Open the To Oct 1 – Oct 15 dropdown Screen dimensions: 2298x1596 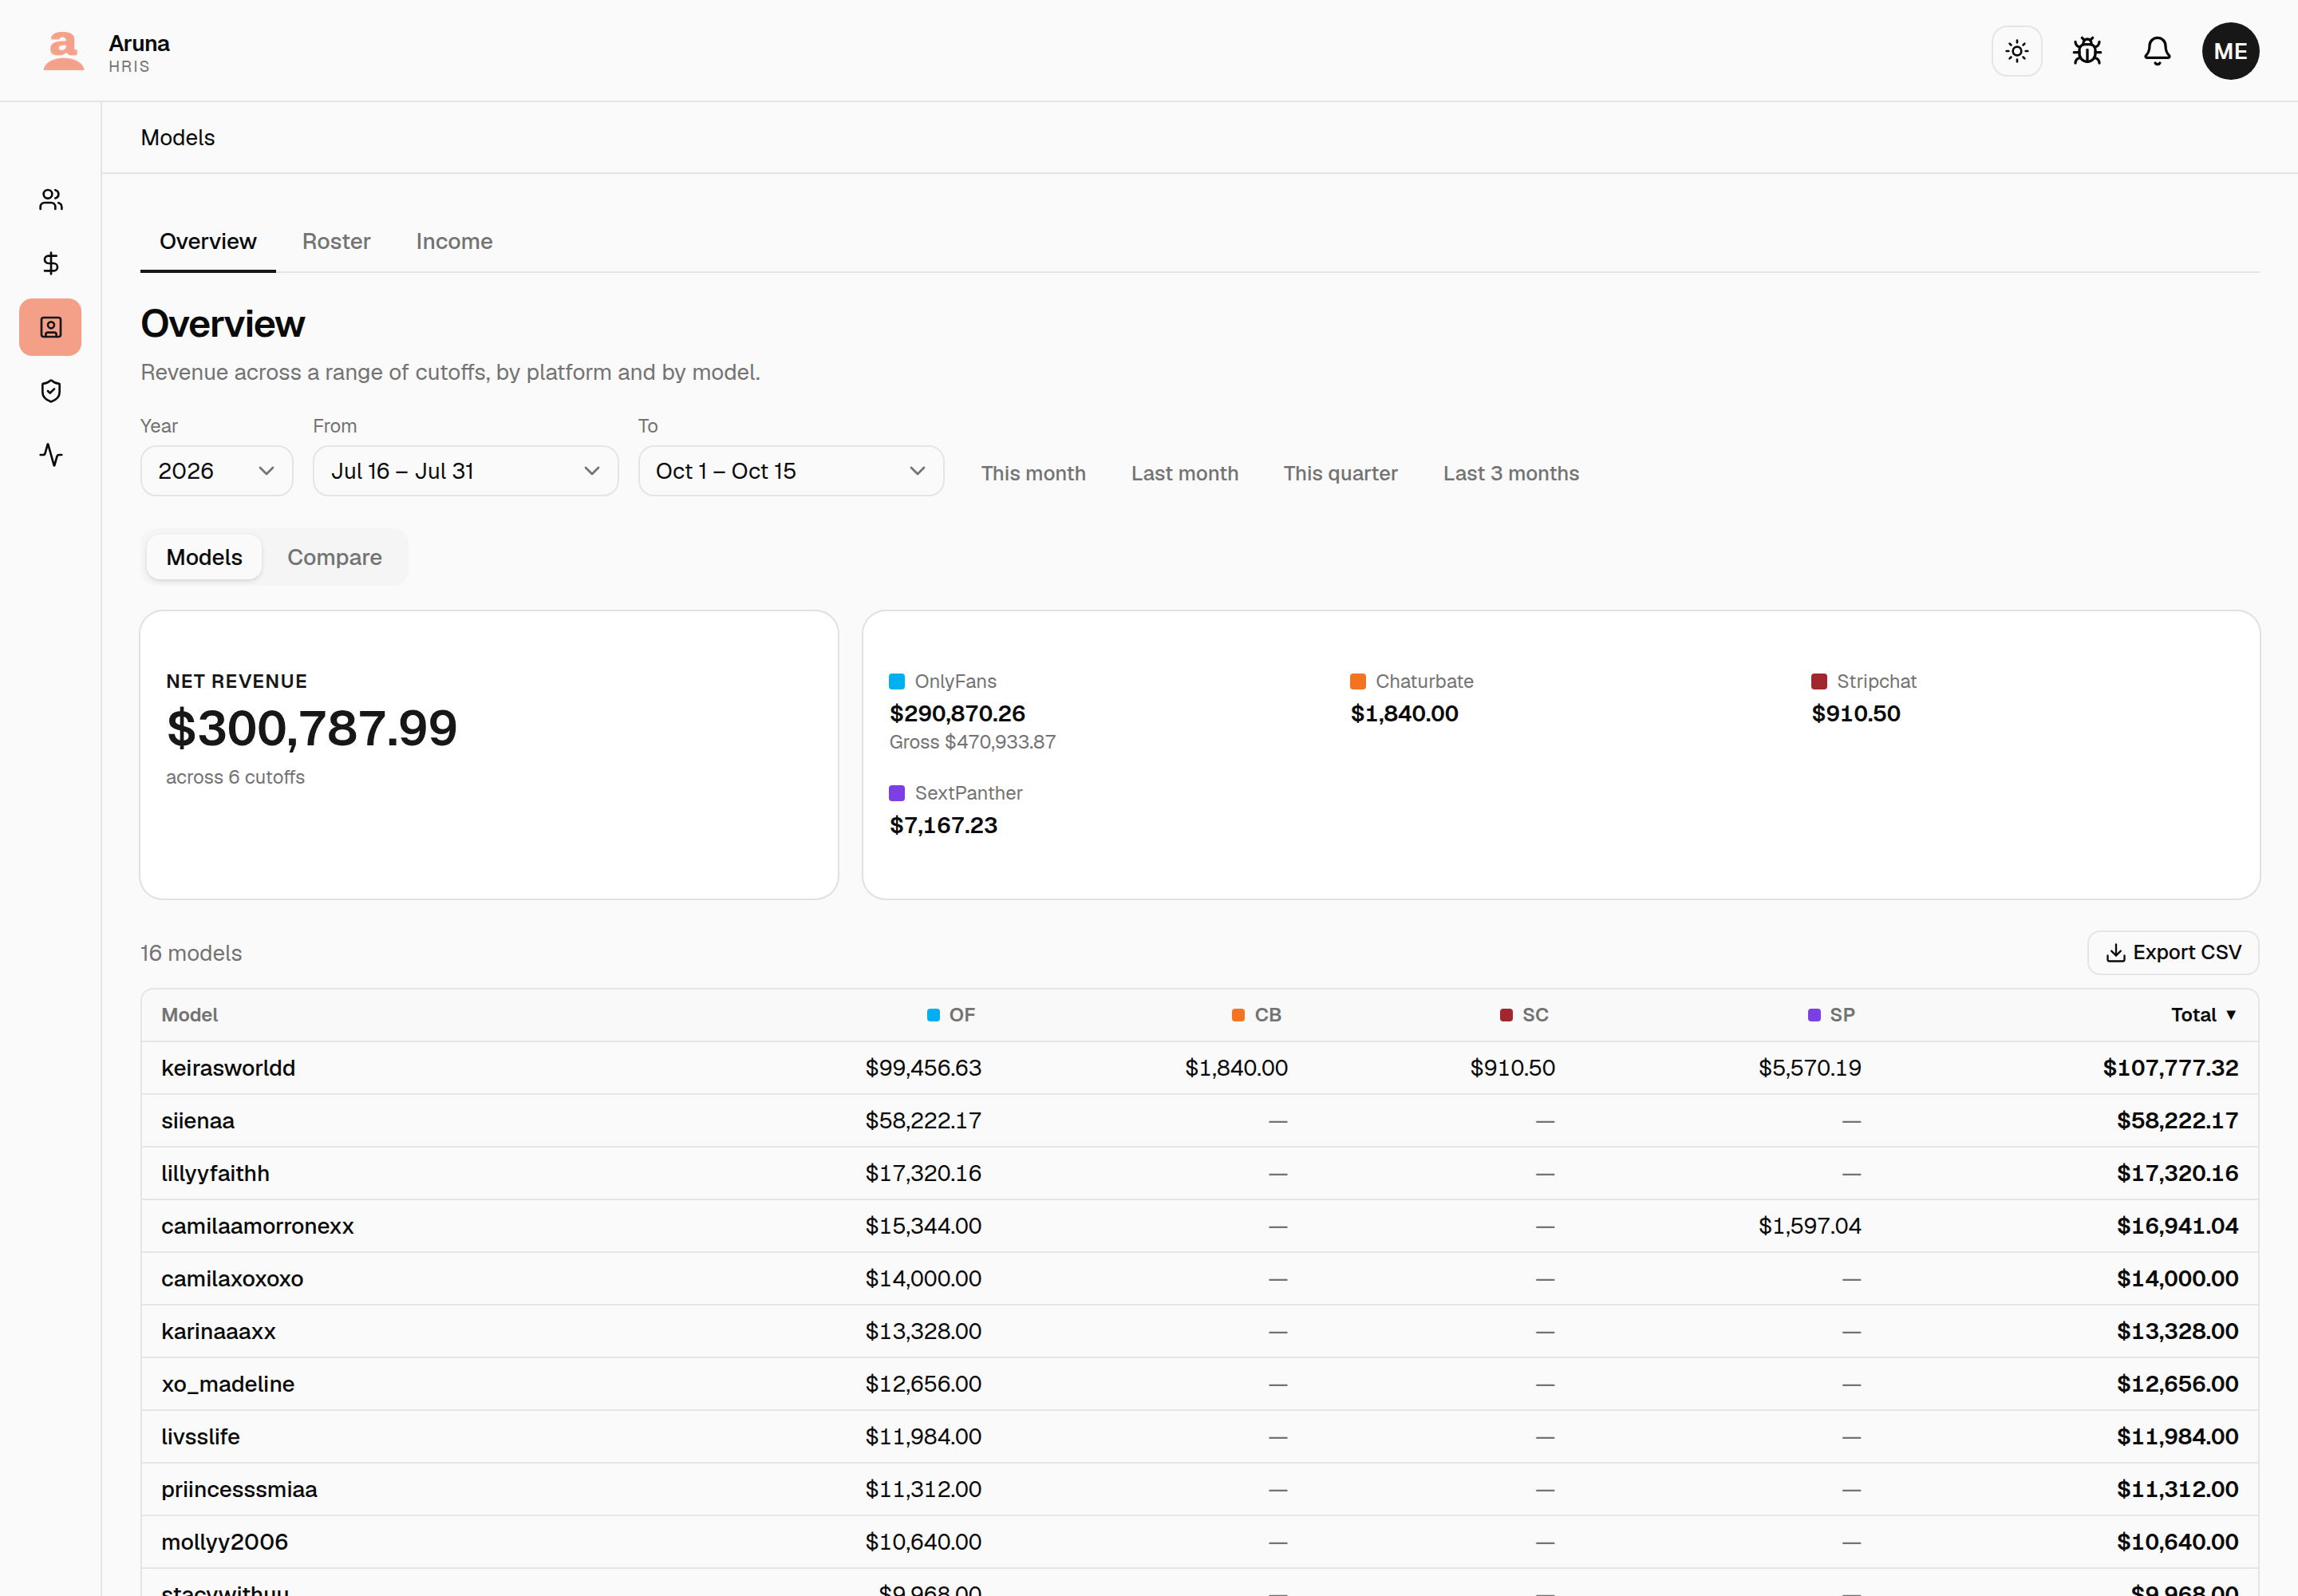pos(790,471)
